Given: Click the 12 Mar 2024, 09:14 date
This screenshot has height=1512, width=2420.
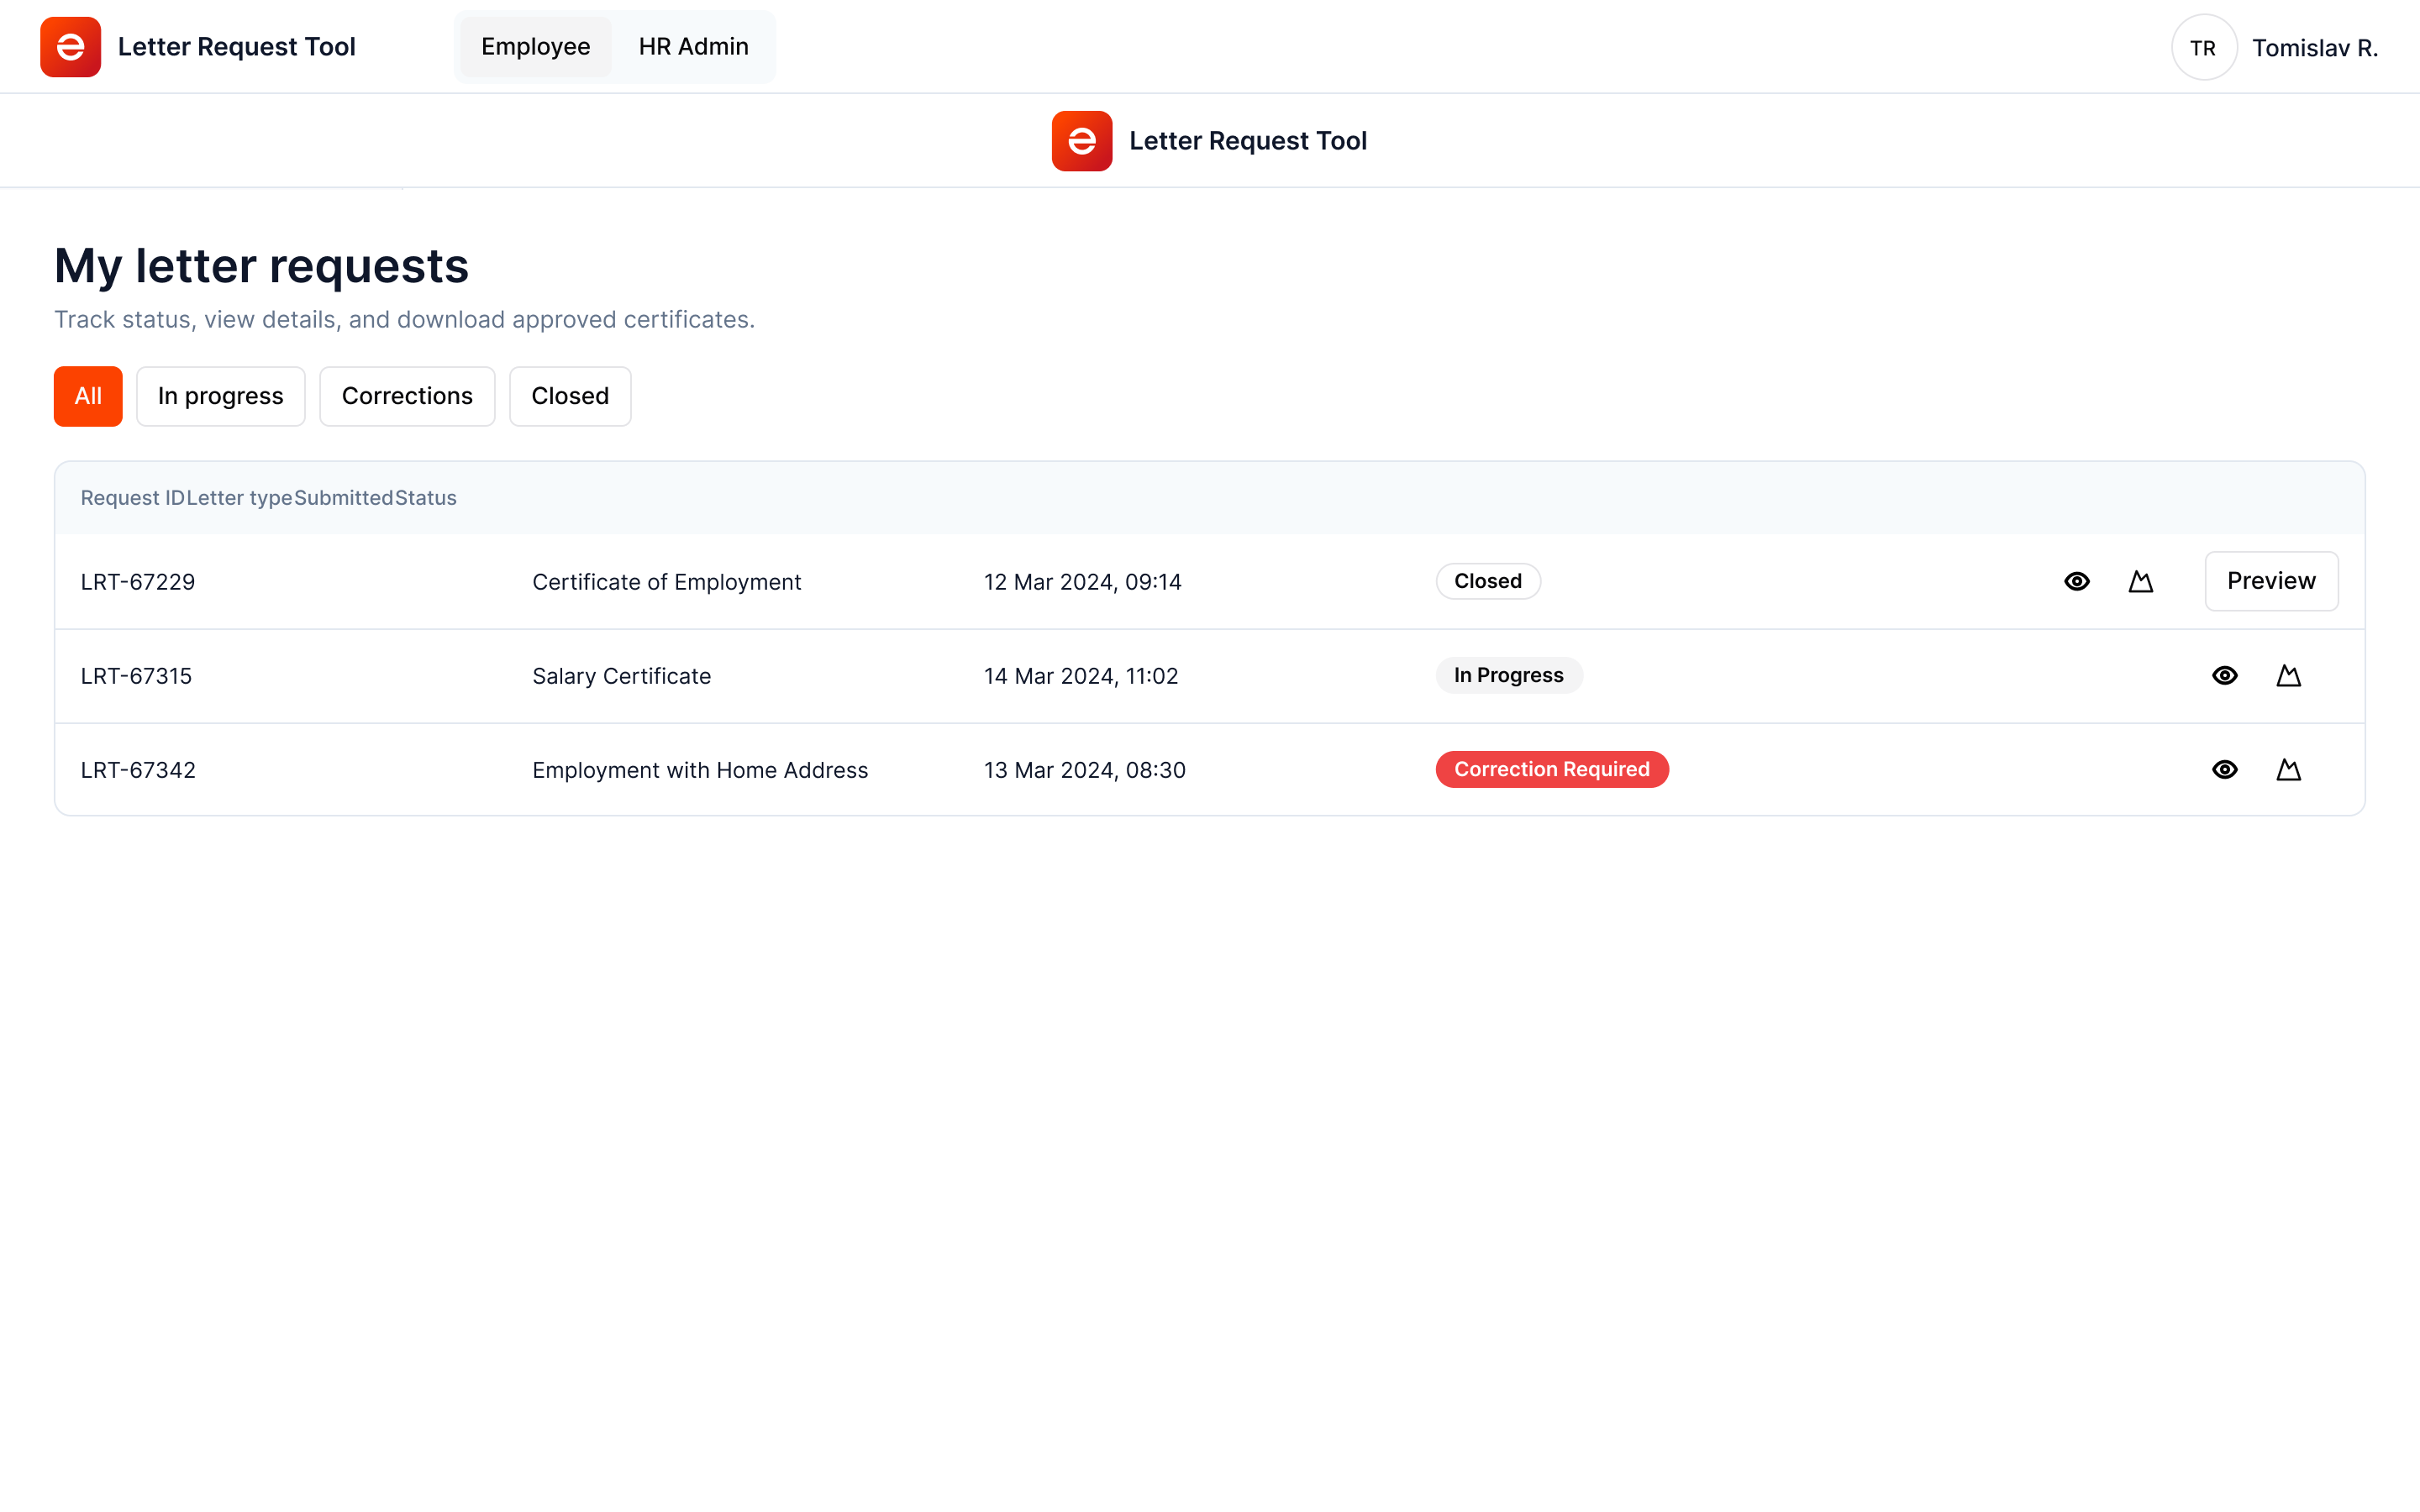Looking at the screenshot, I should pos(1082,582).
